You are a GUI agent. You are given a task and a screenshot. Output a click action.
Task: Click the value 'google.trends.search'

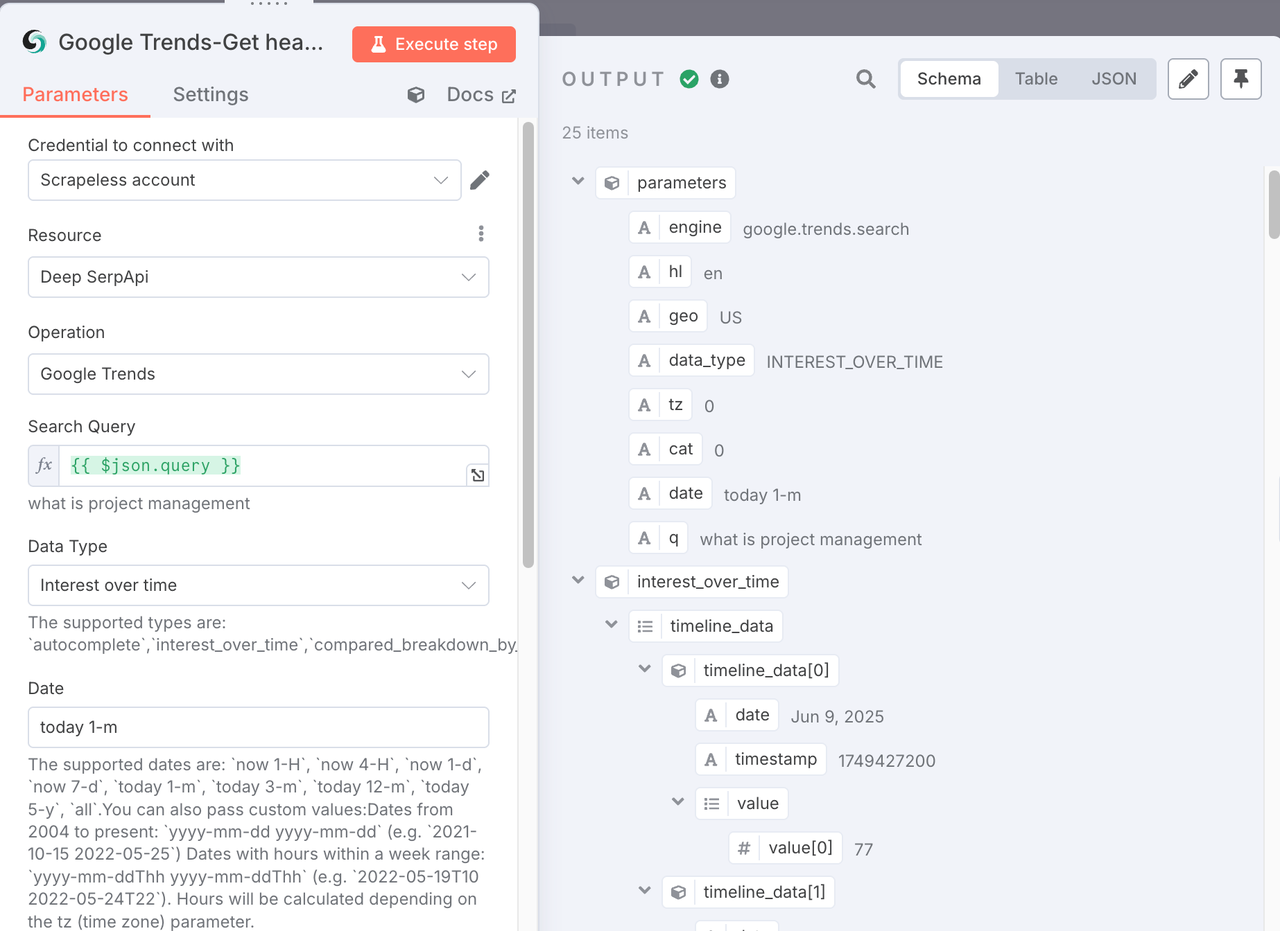click(x=826, y=229)
